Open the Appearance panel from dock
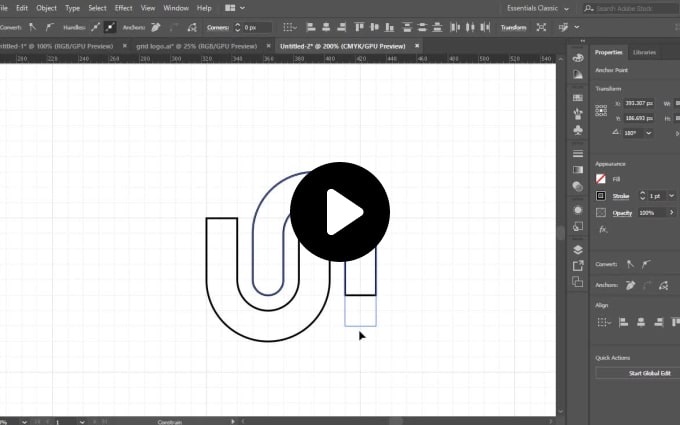 578,210
